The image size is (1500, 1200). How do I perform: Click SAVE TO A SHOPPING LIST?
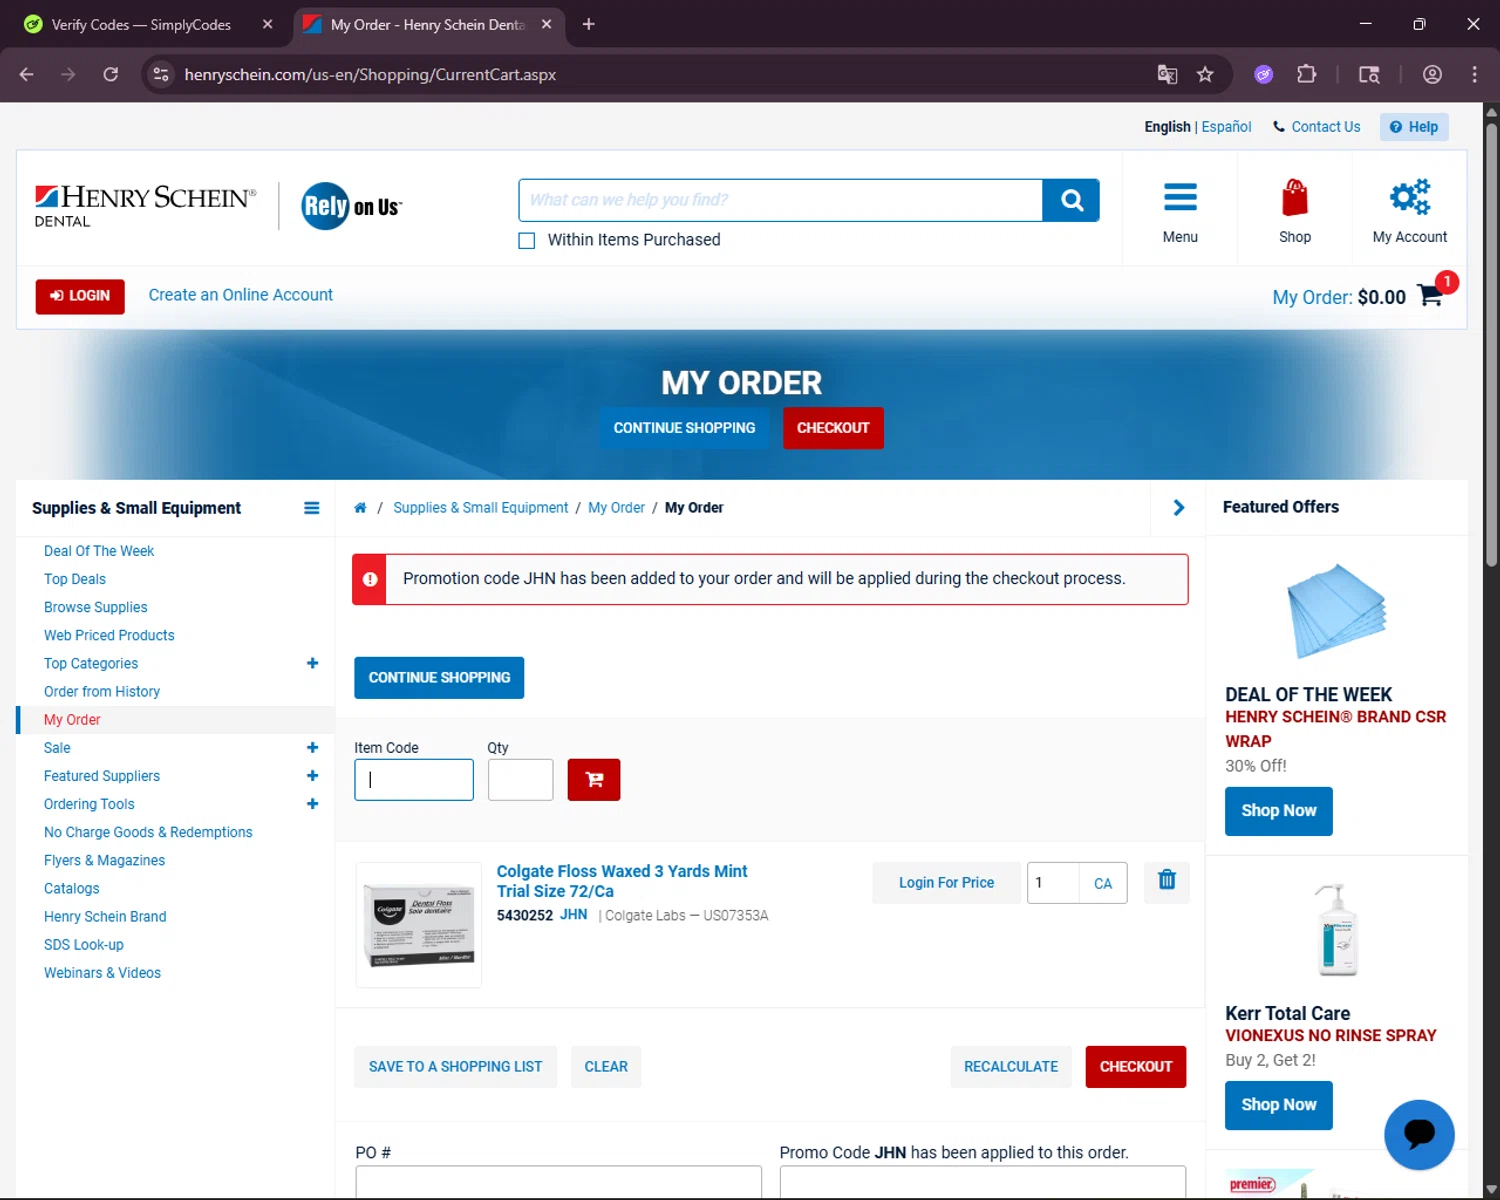[455, 1067]
